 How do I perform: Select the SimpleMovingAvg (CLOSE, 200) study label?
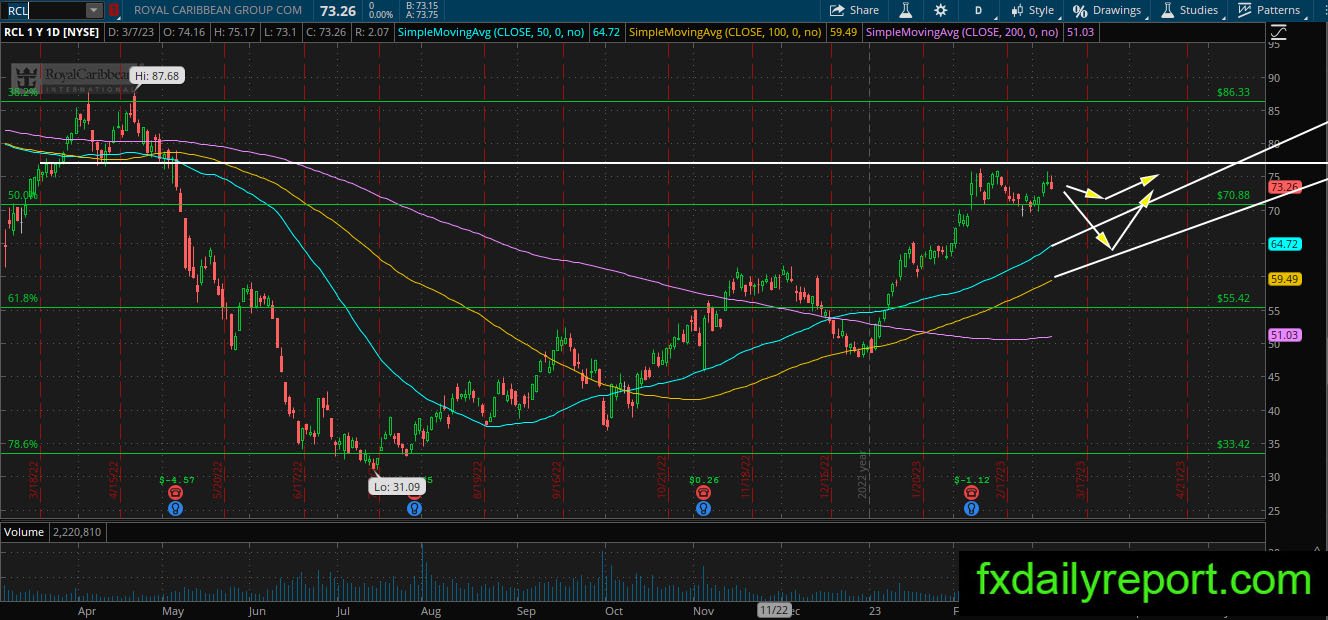(964, 32)
